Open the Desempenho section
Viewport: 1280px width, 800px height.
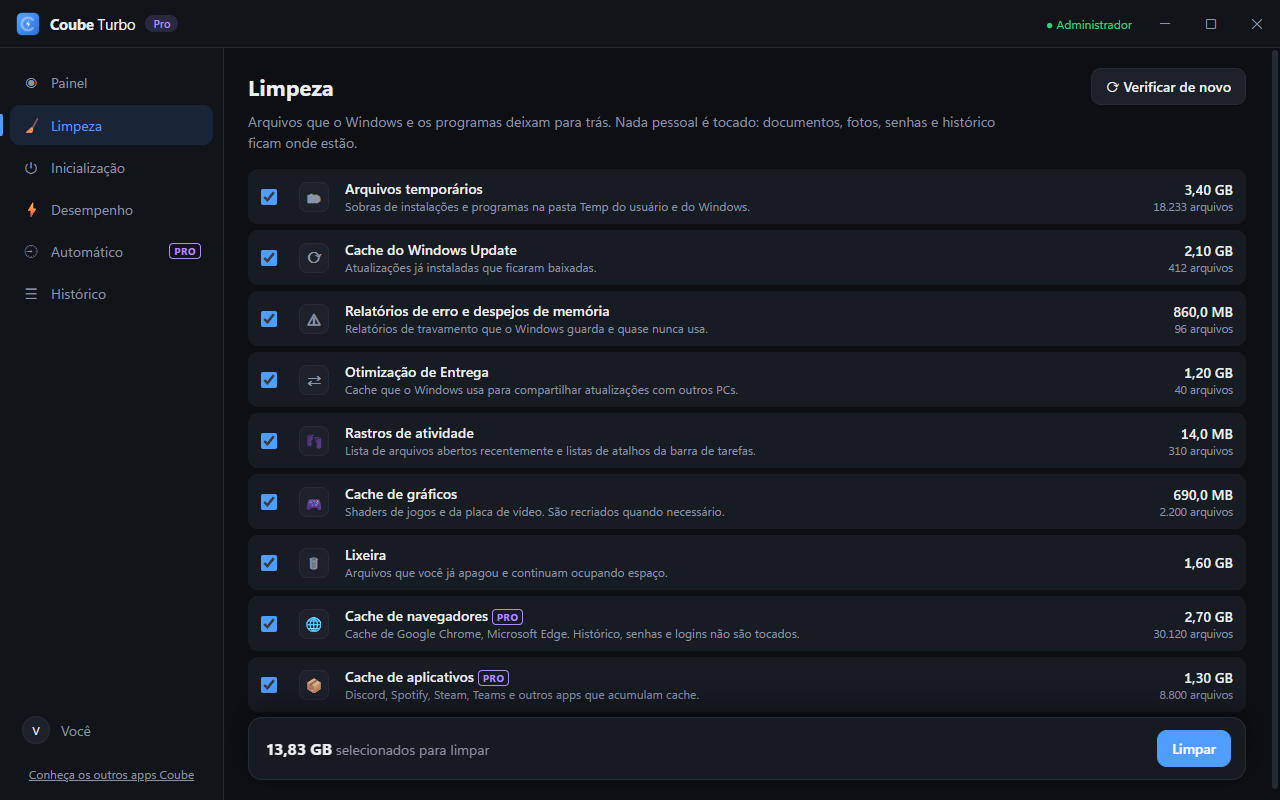click(x=112, y=210)
